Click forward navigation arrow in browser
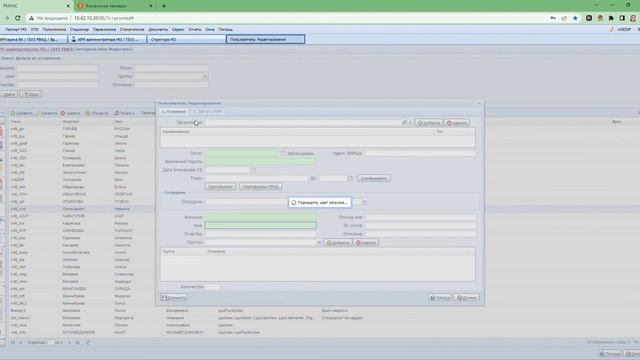The image size is (640, 360). pos(6,18)
